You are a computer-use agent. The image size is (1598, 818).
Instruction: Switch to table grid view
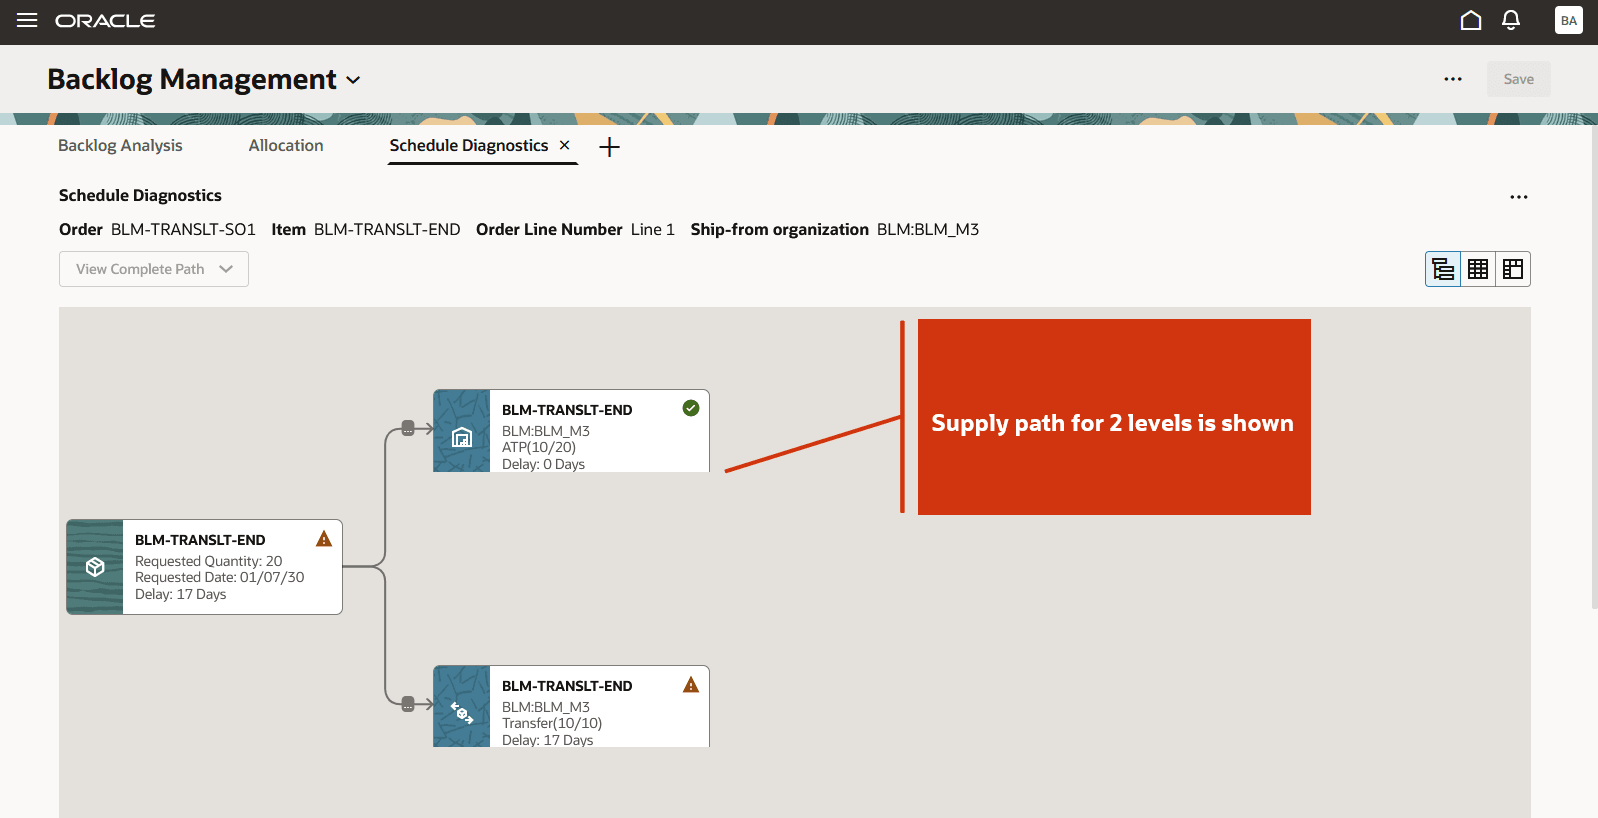pyautogui.click(x=1478, y=269)
